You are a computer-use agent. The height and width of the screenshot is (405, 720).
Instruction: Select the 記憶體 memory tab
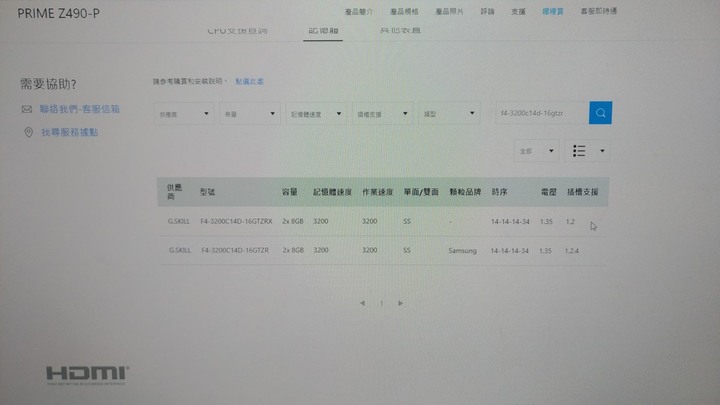click(x=323, y=31)
